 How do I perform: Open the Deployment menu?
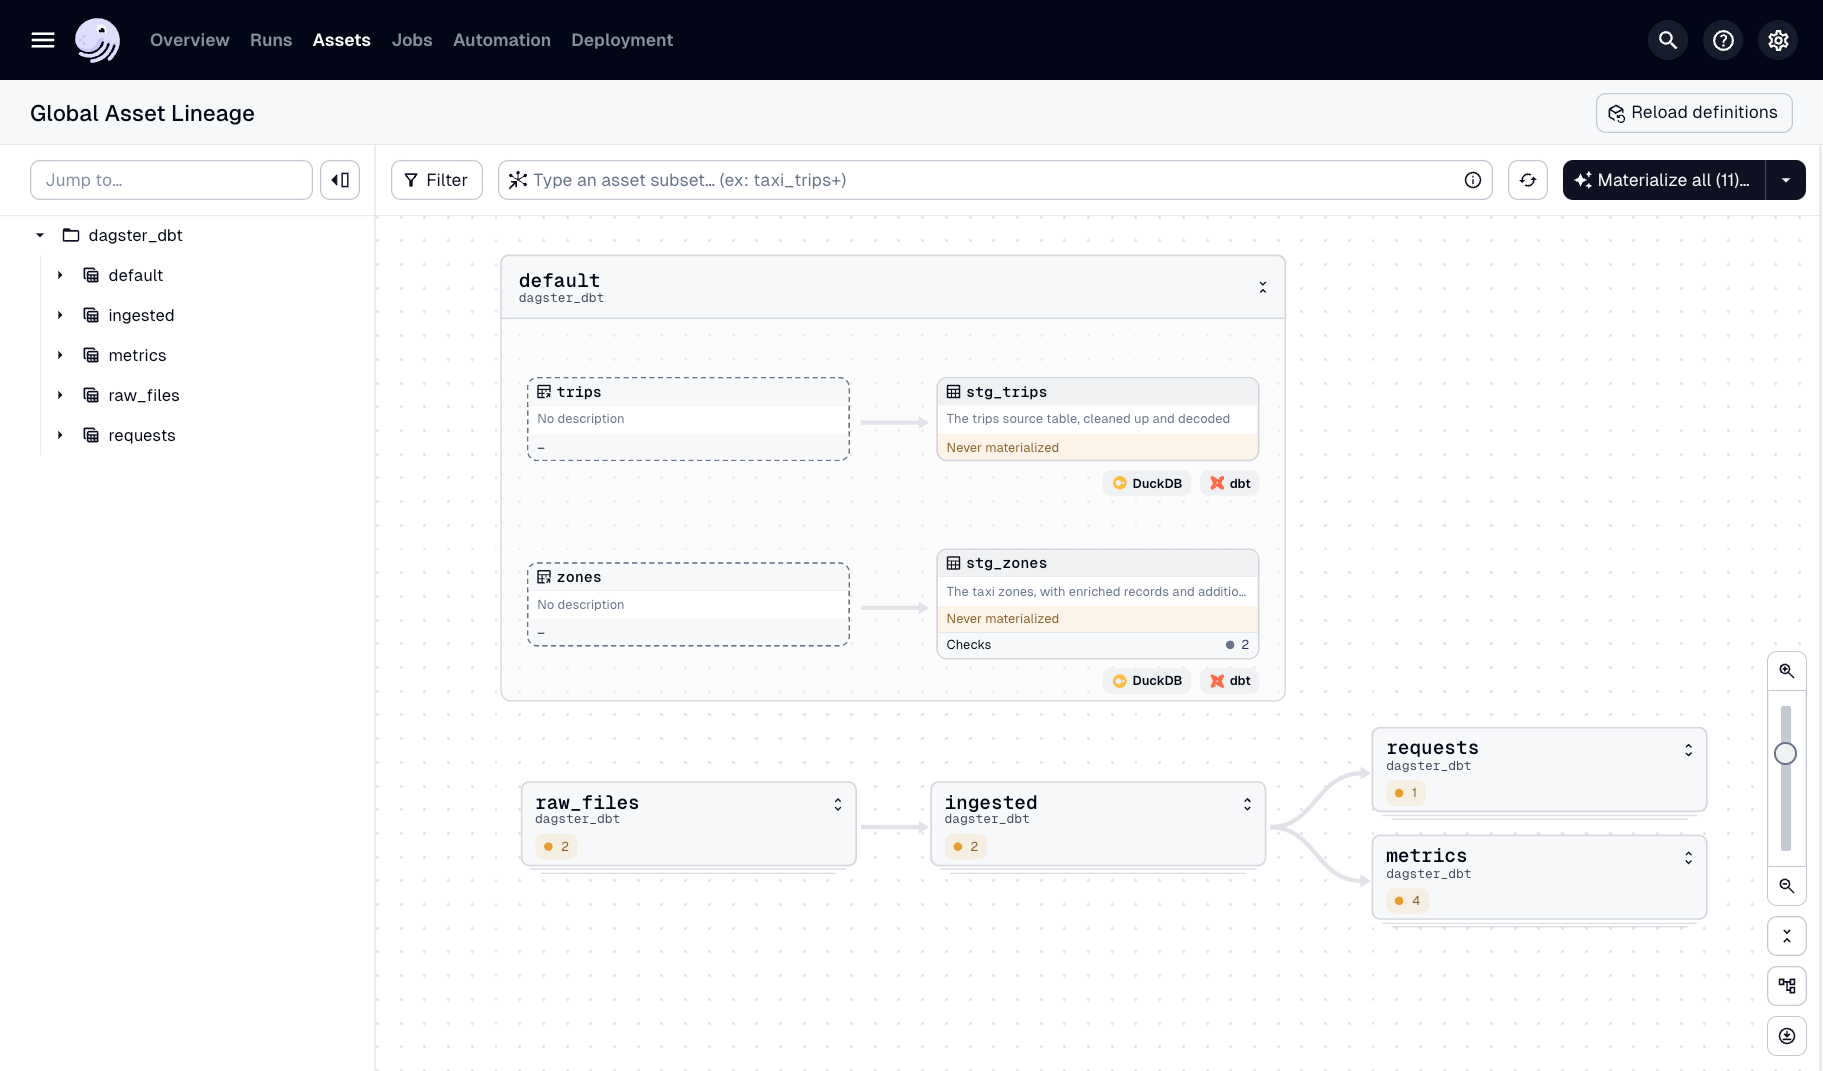(x=621, y=40)
